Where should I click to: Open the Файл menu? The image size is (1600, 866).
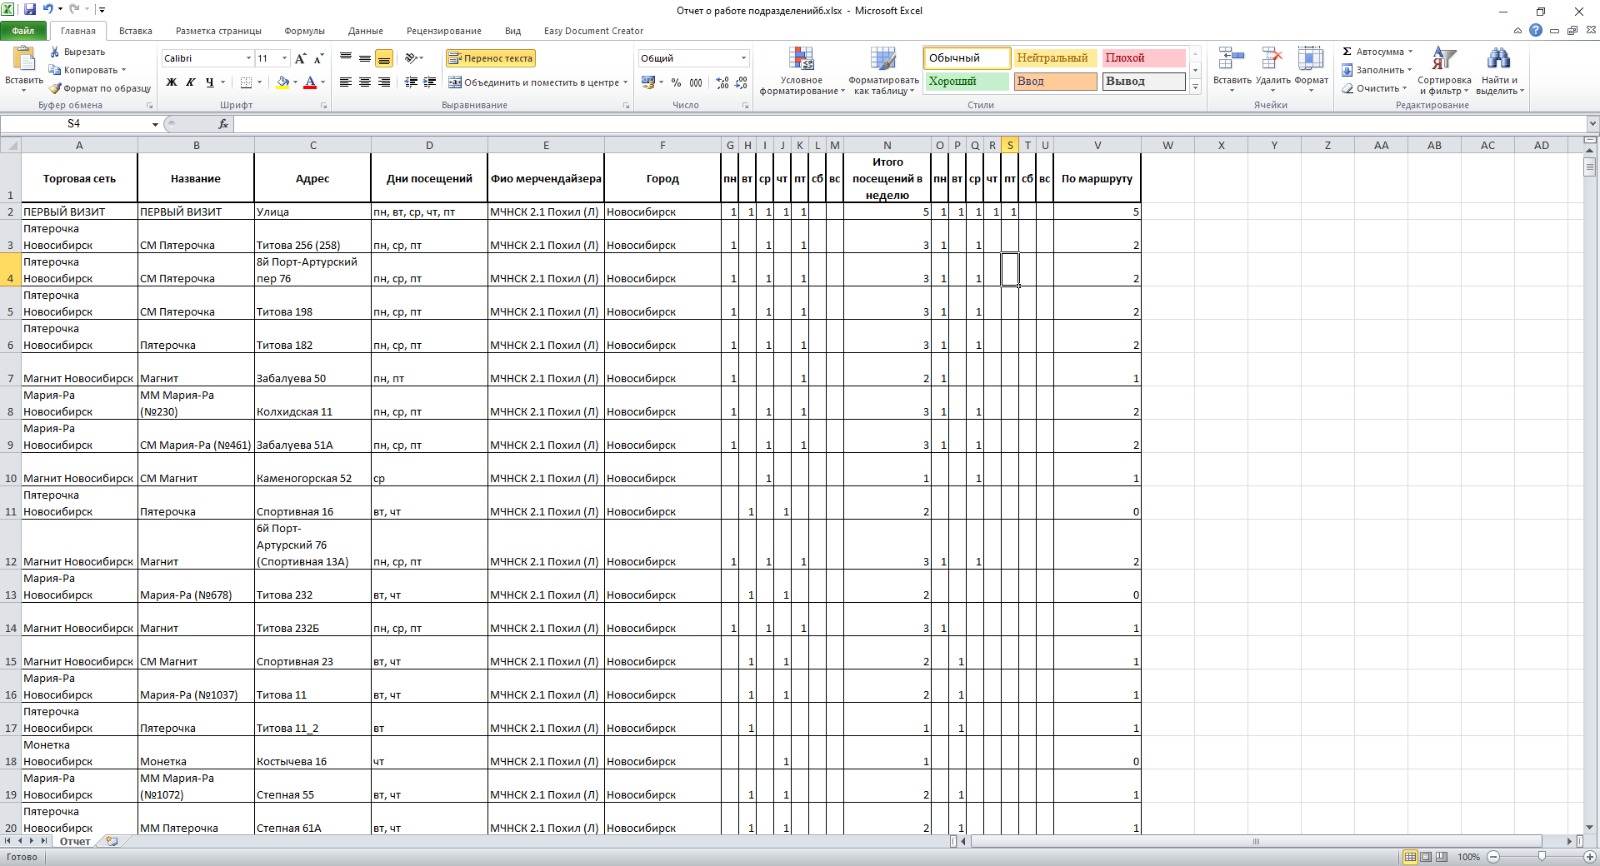pos(23,31)
